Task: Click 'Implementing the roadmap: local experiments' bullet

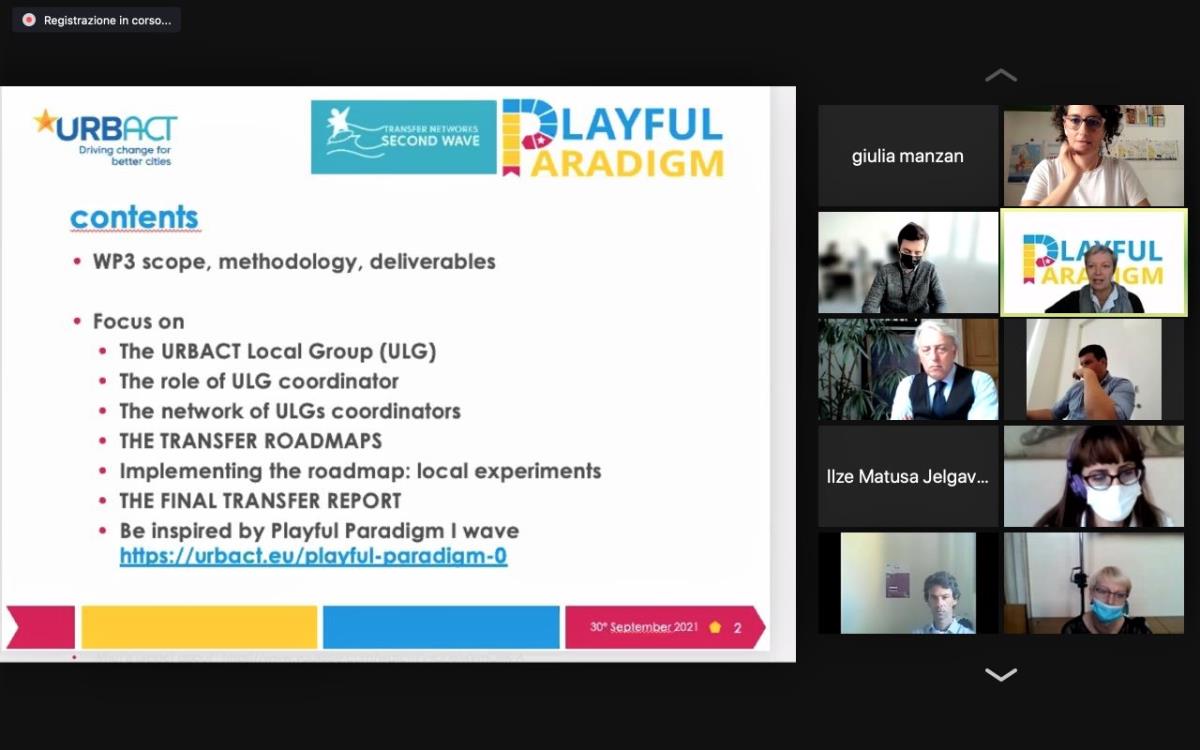Action: point(361,471)
